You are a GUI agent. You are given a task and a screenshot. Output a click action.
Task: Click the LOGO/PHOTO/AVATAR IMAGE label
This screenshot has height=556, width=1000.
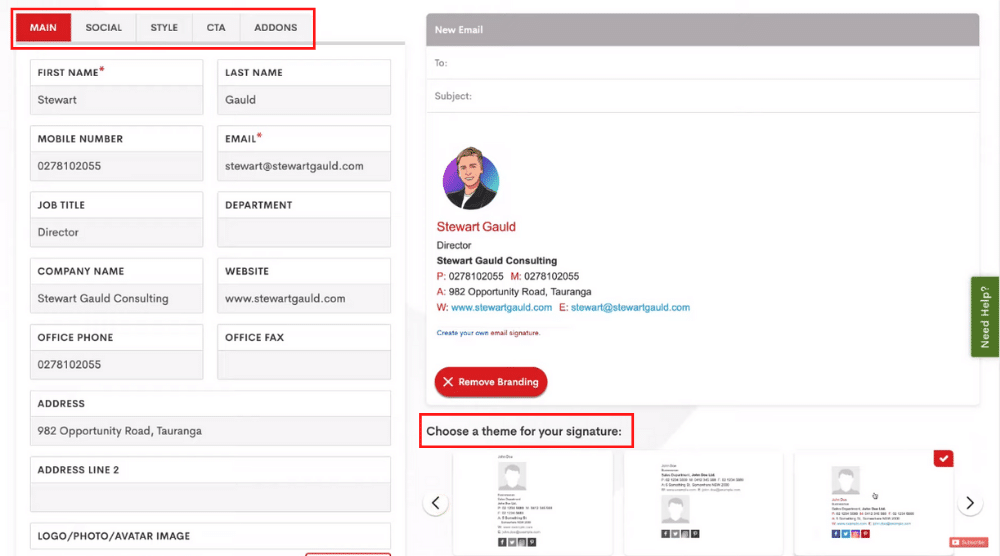click(114, 536)
